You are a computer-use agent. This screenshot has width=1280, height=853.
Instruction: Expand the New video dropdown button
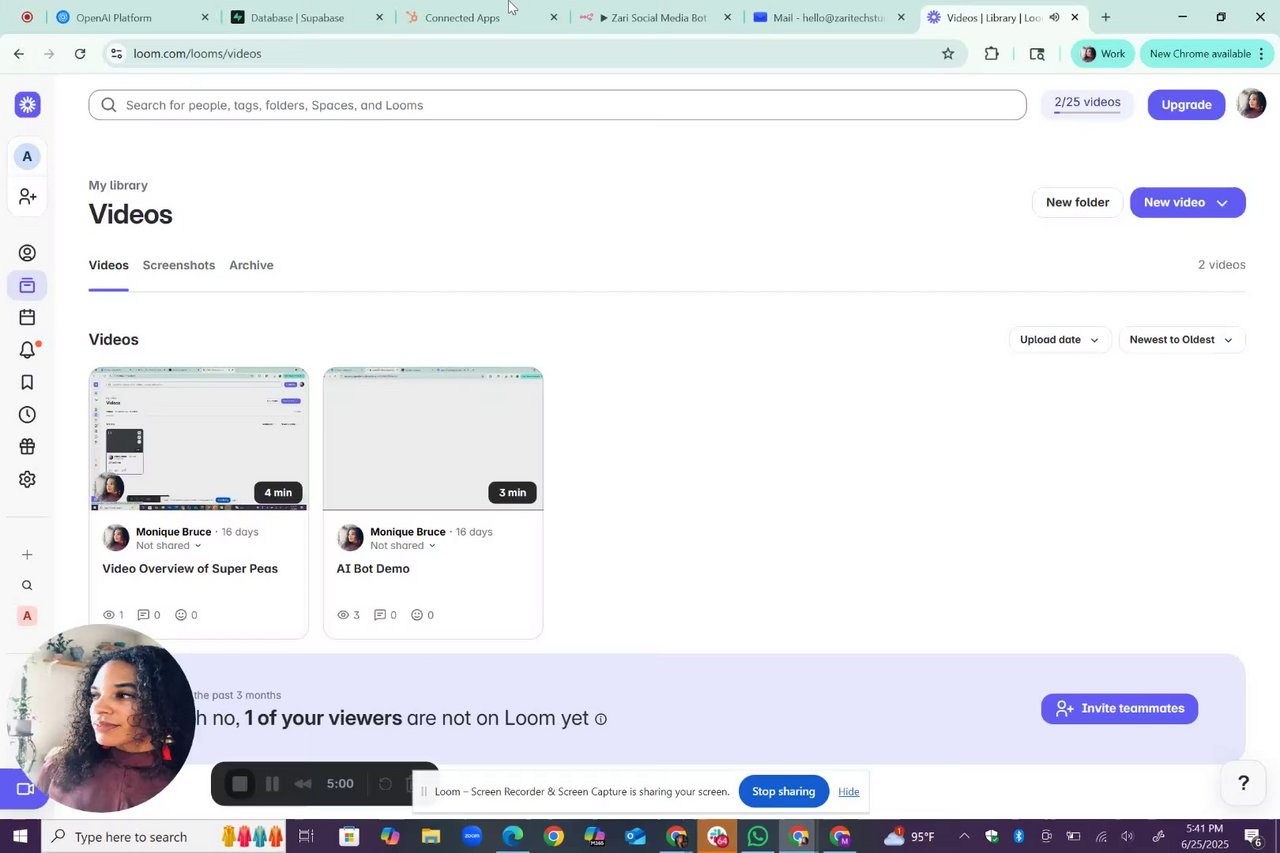tap(1222, 203)
